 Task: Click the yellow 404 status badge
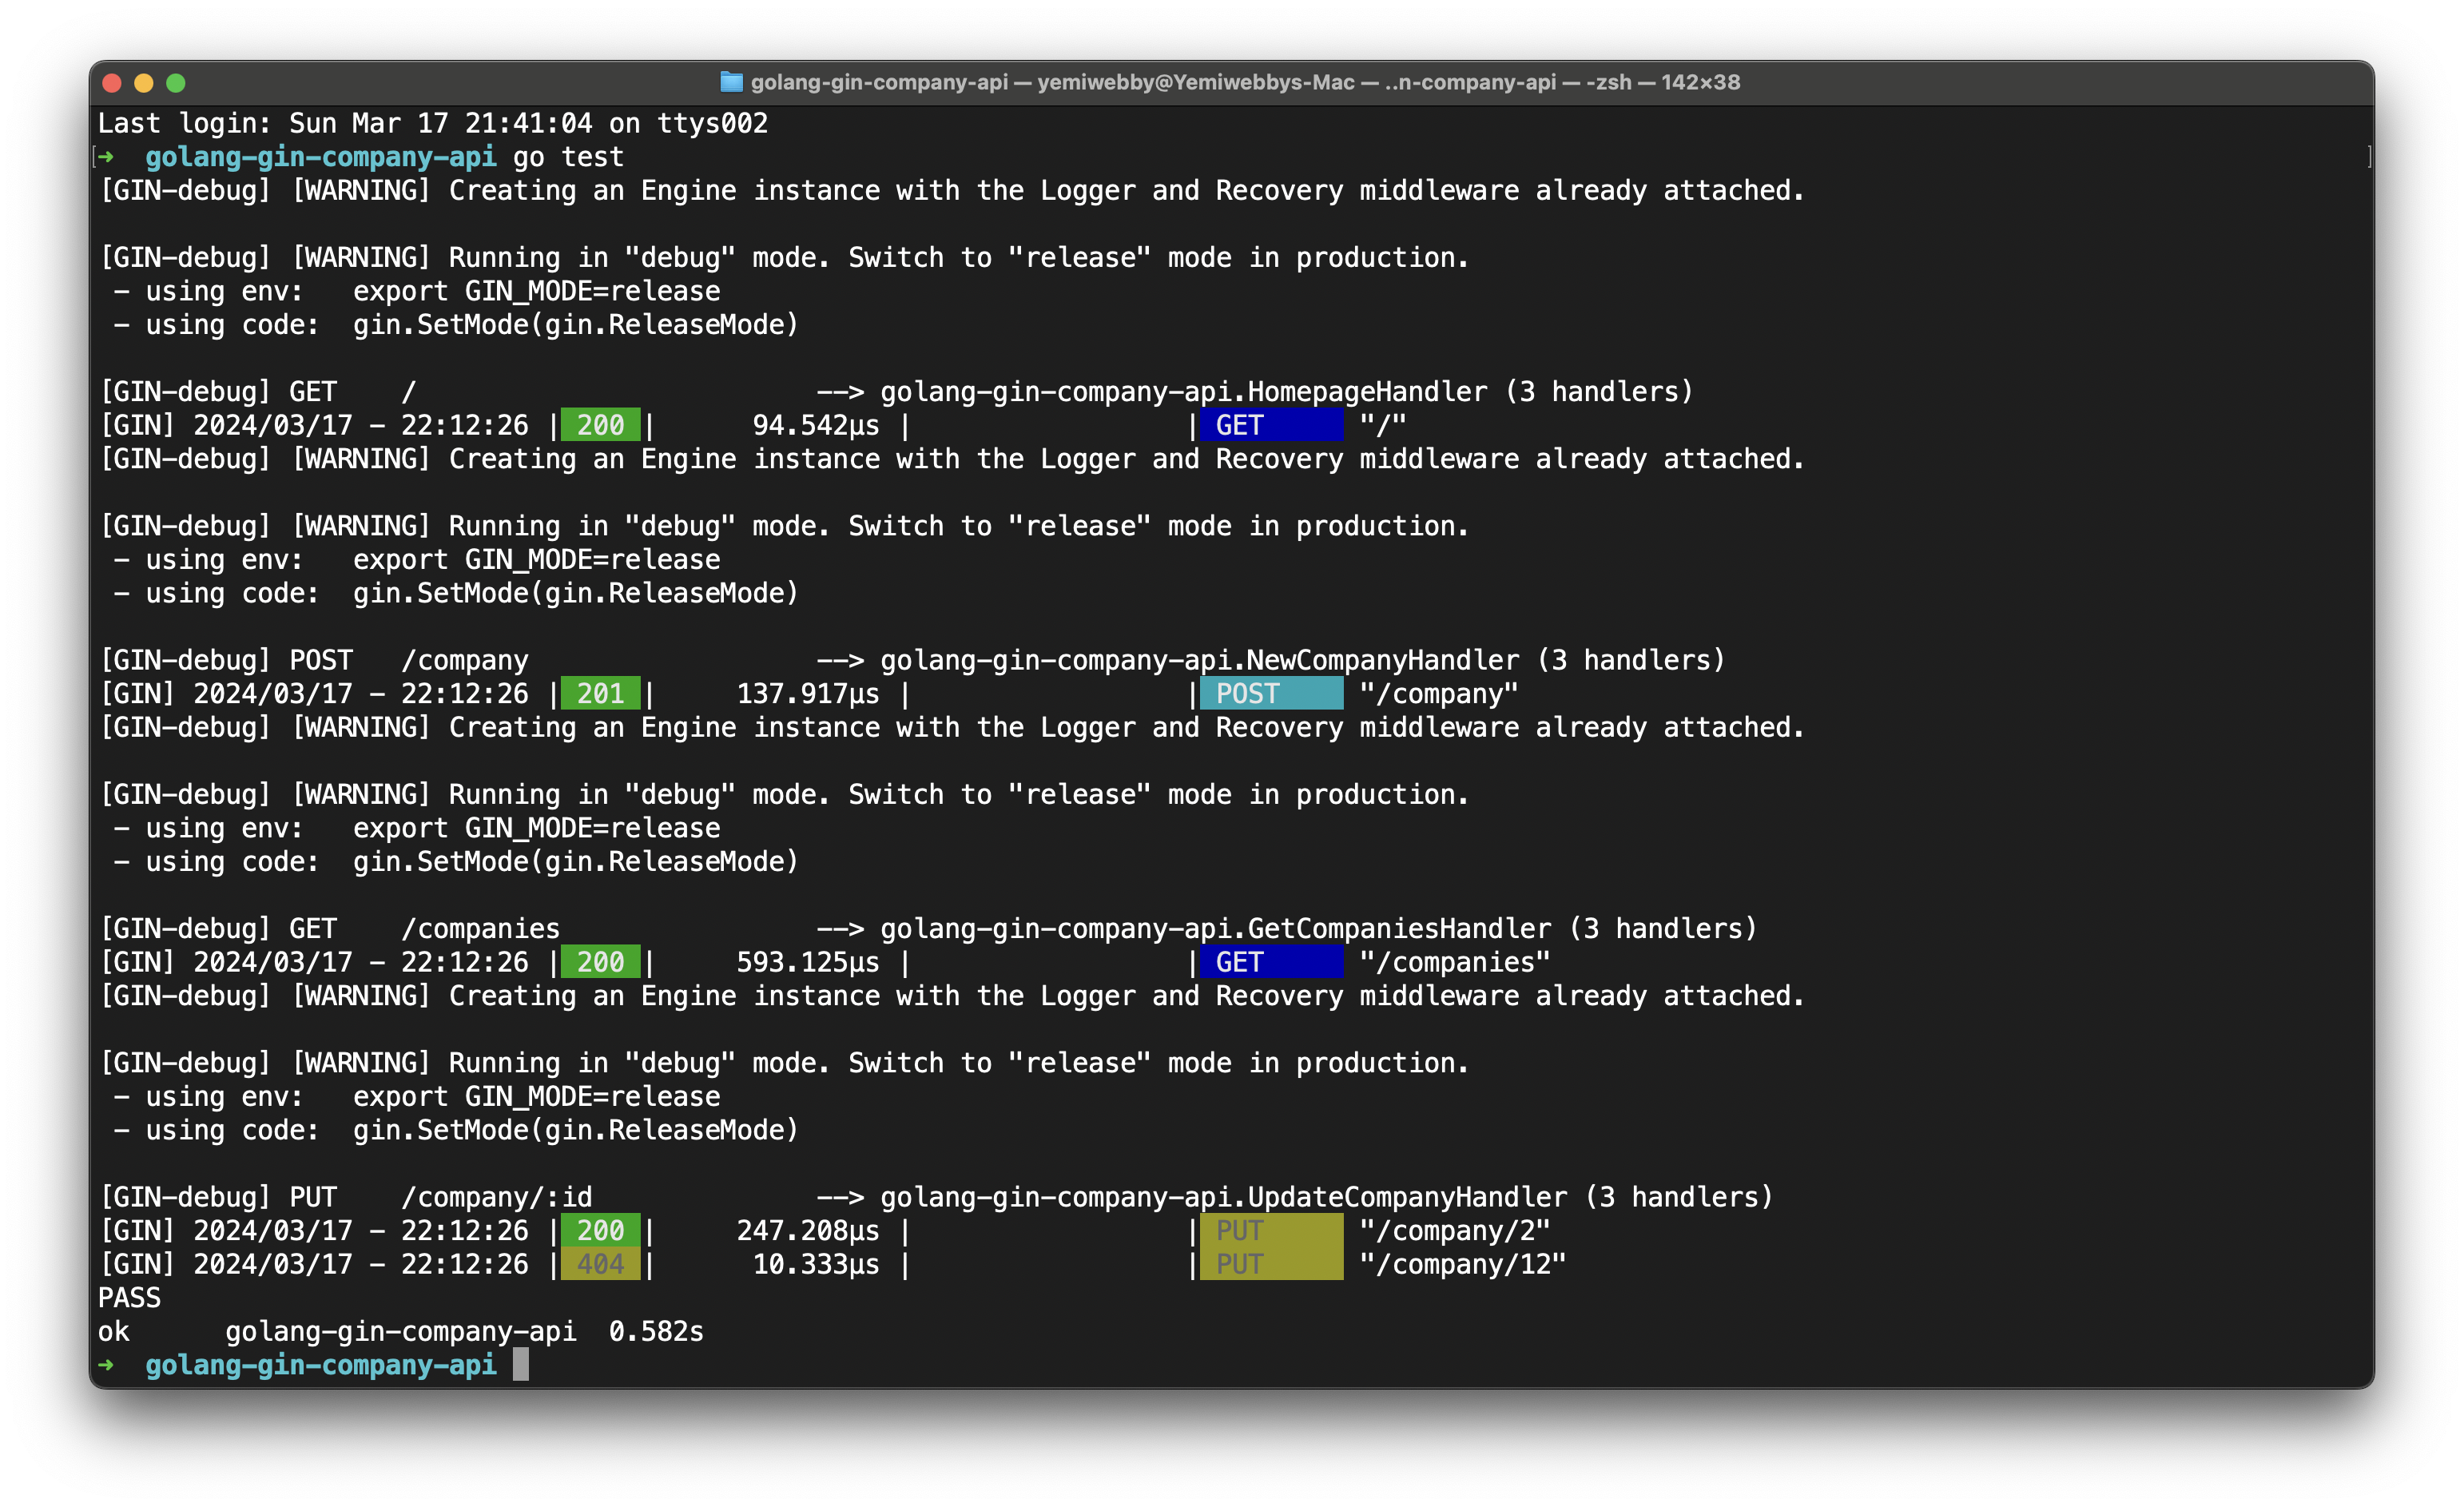pos(599,1263)
